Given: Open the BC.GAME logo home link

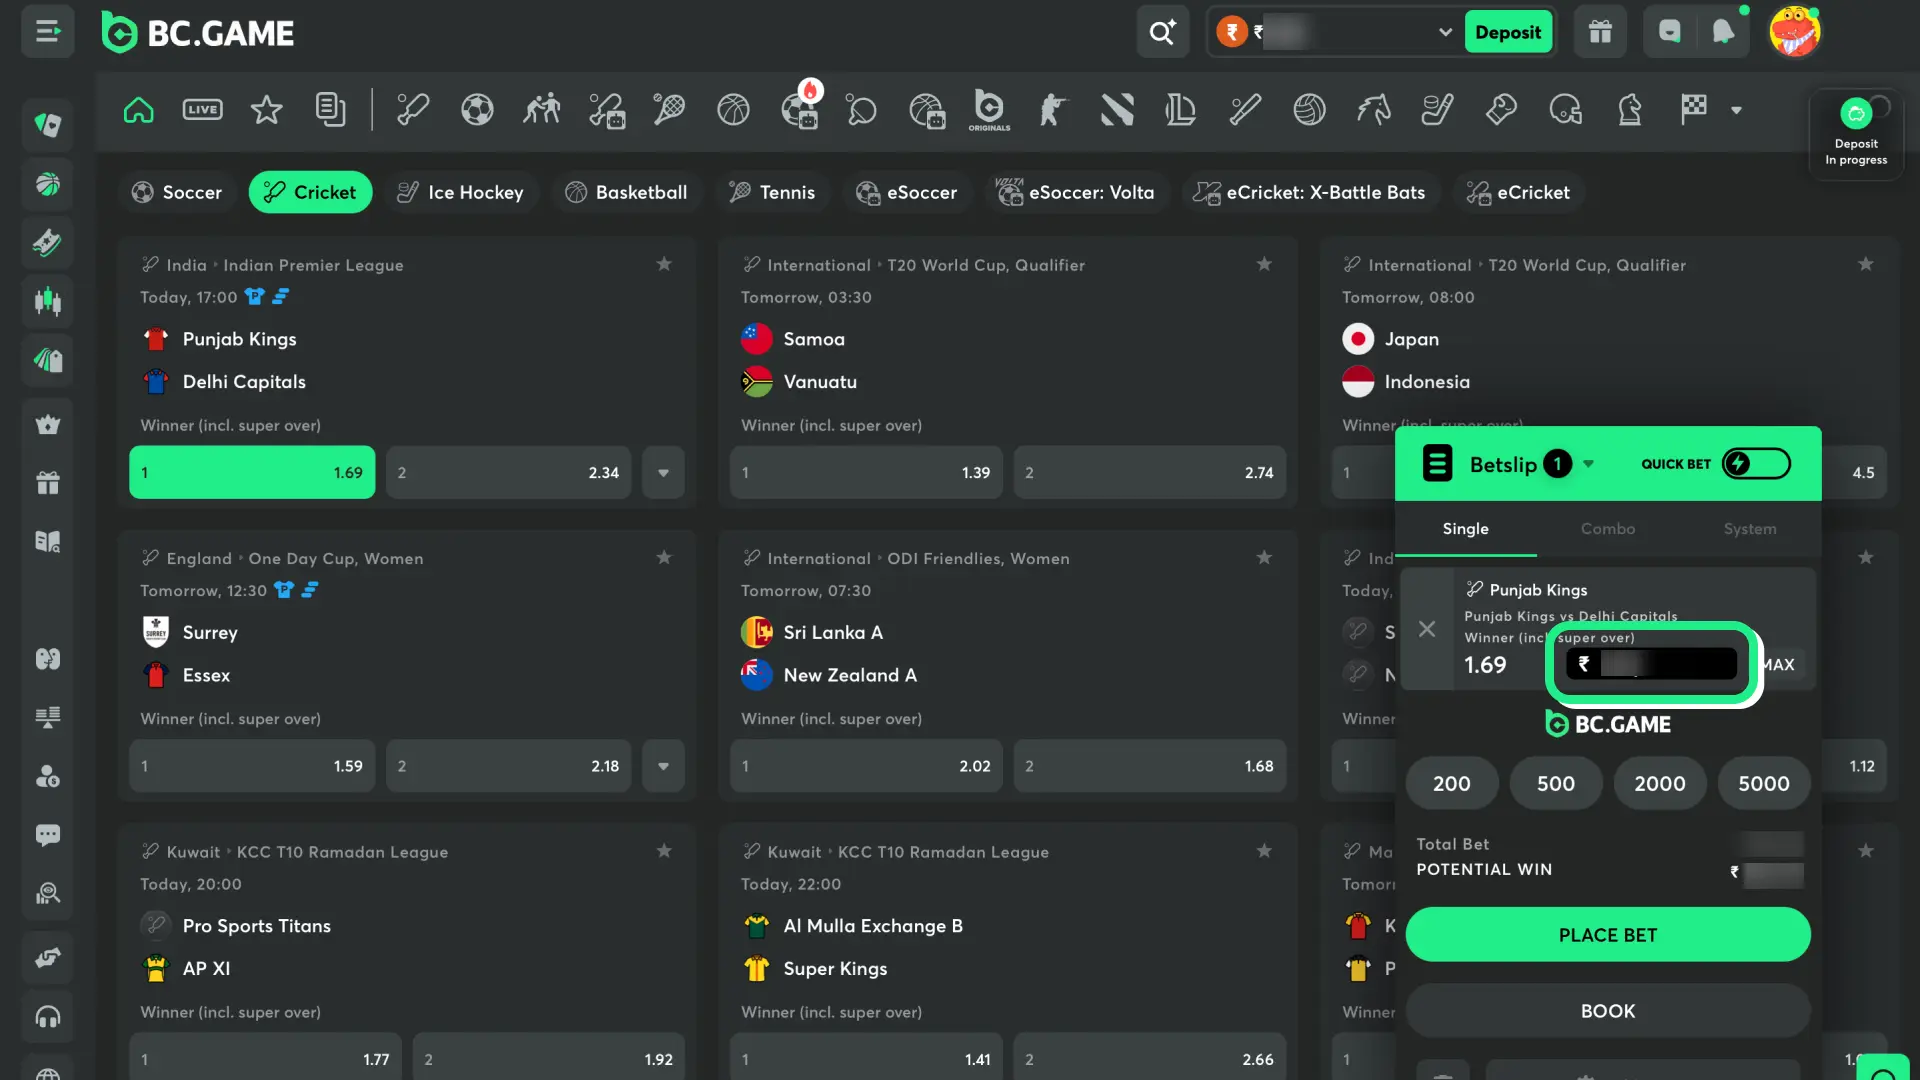Looking at the screenshot, I should [x=198, y=33].
